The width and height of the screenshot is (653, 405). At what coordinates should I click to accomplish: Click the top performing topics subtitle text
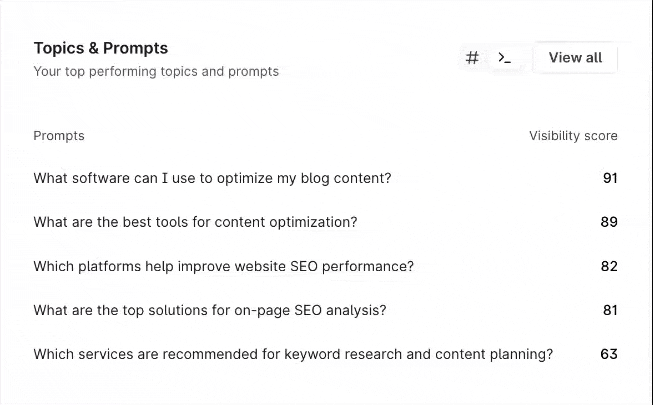click(156, 72)
